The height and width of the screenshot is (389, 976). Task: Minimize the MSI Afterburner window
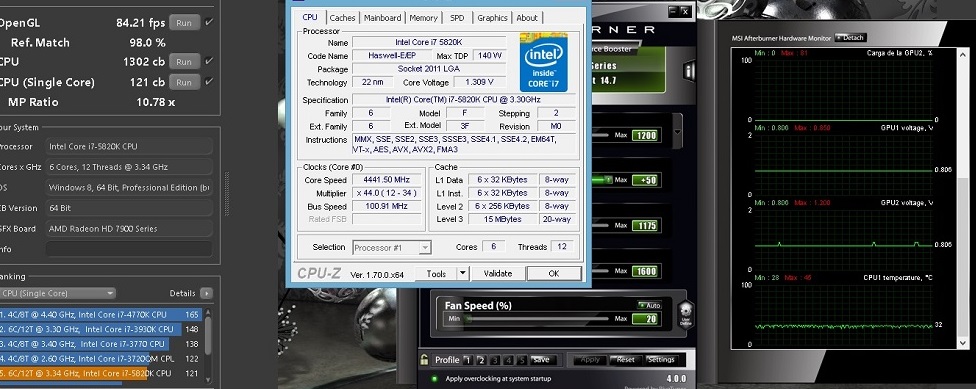coord(673,11)
